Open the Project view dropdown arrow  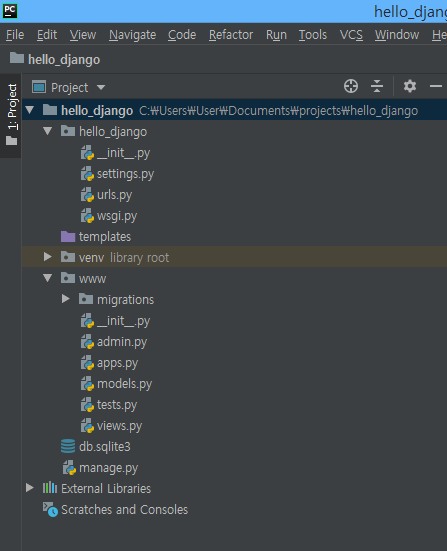101,87
